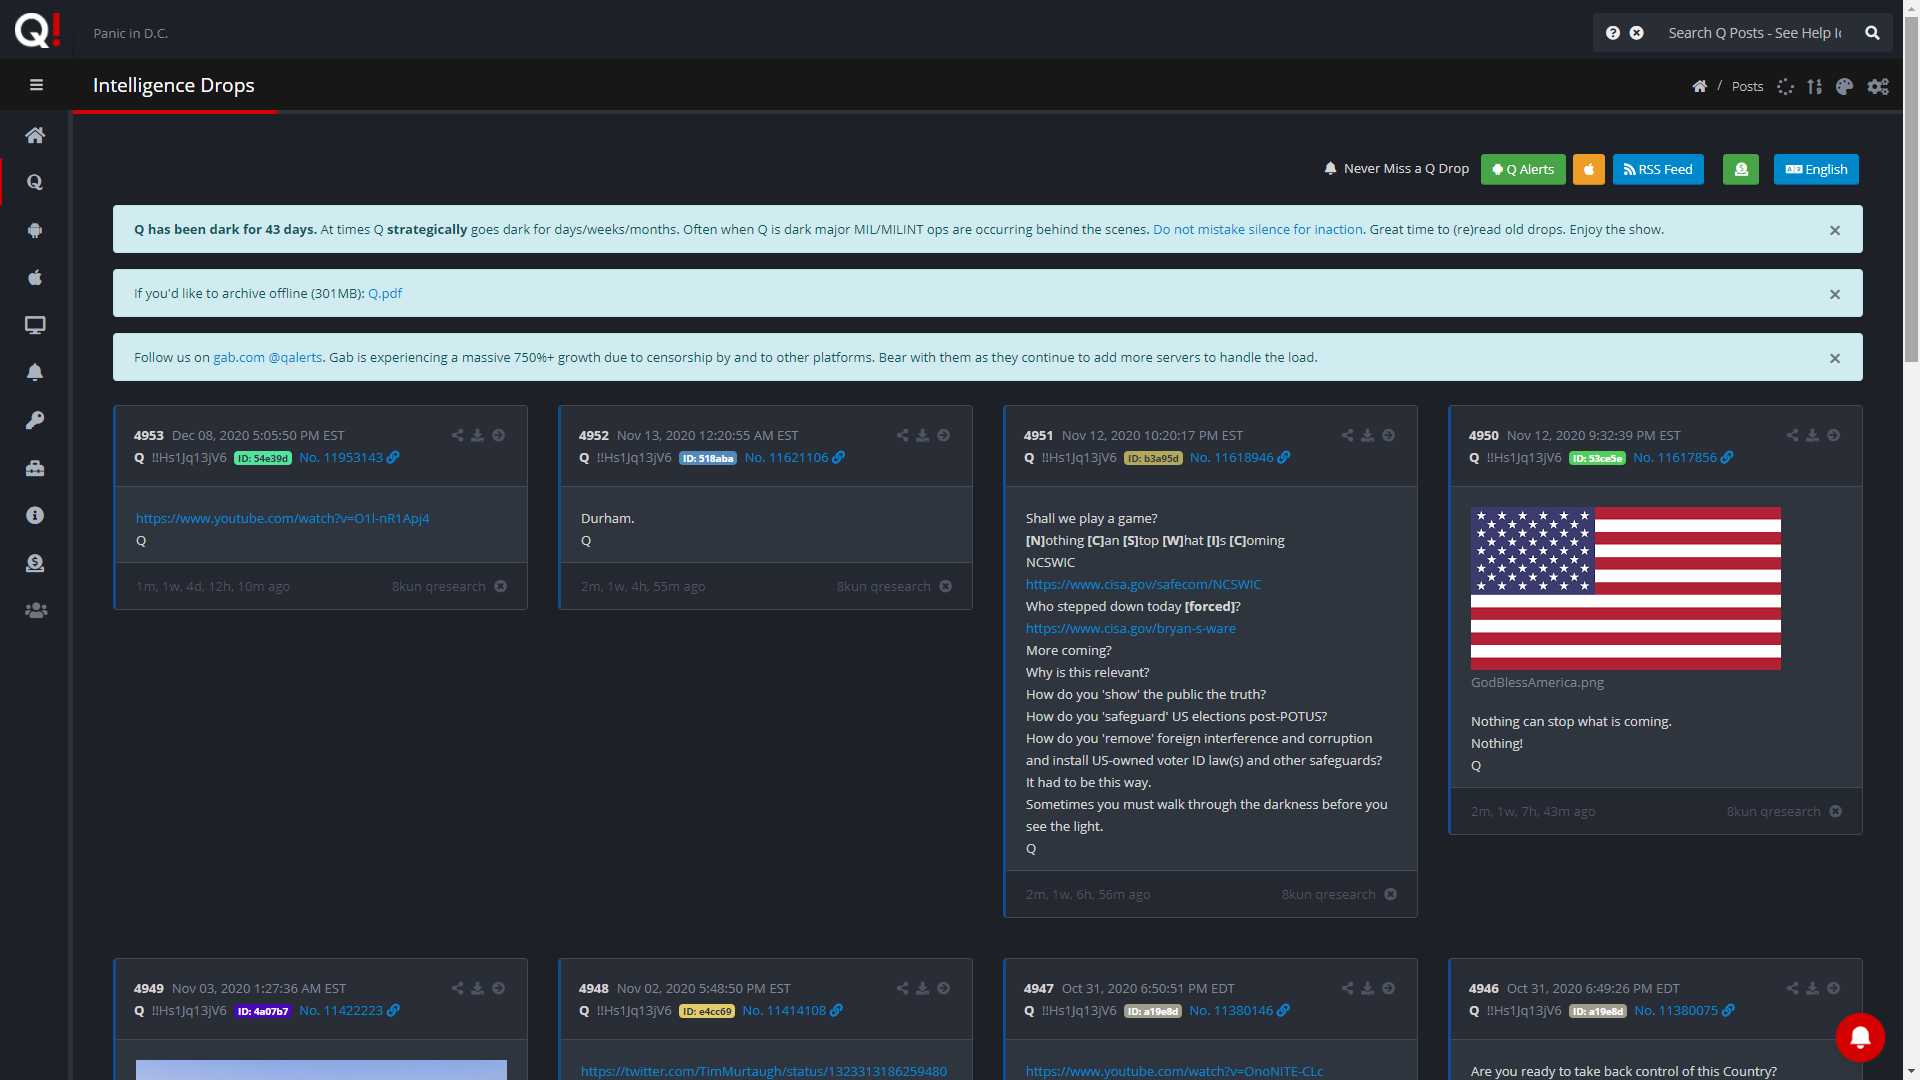This screenshot has height=1080, width=1920.
Task: Click in the Search Q Posts field
Action: (x=1754, y=33)
